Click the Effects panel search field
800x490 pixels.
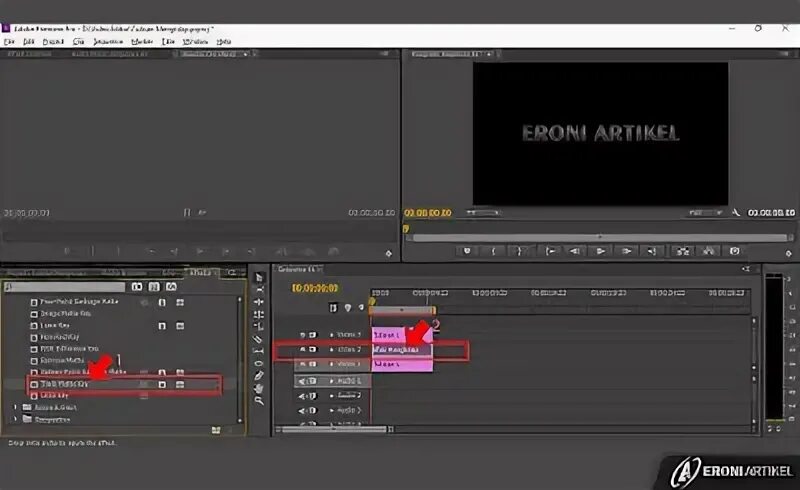point(64,287)
